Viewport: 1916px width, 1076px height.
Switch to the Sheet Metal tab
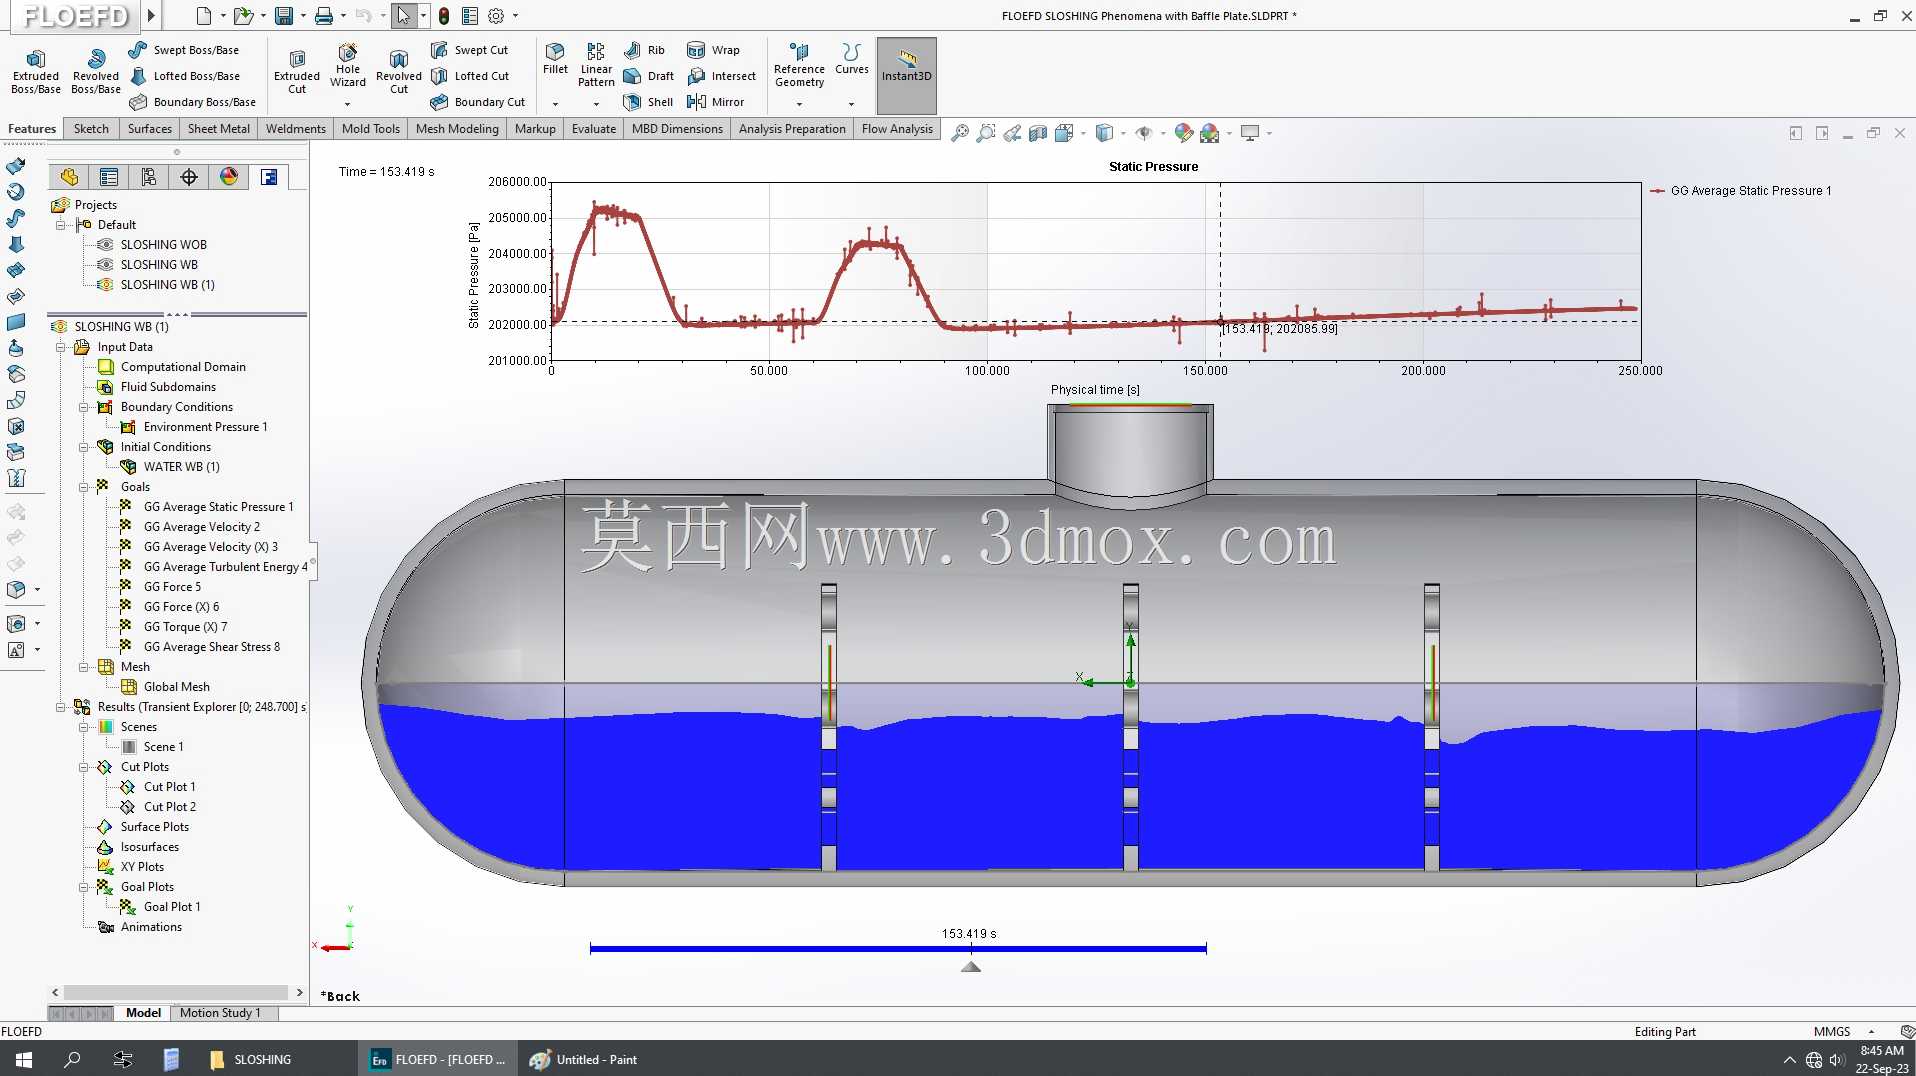point(219,129)
